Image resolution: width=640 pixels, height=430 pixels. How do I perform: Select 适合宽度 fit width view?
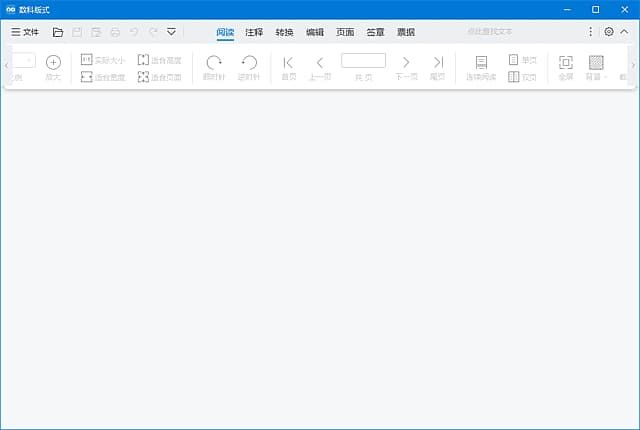(x=103, y=77)
